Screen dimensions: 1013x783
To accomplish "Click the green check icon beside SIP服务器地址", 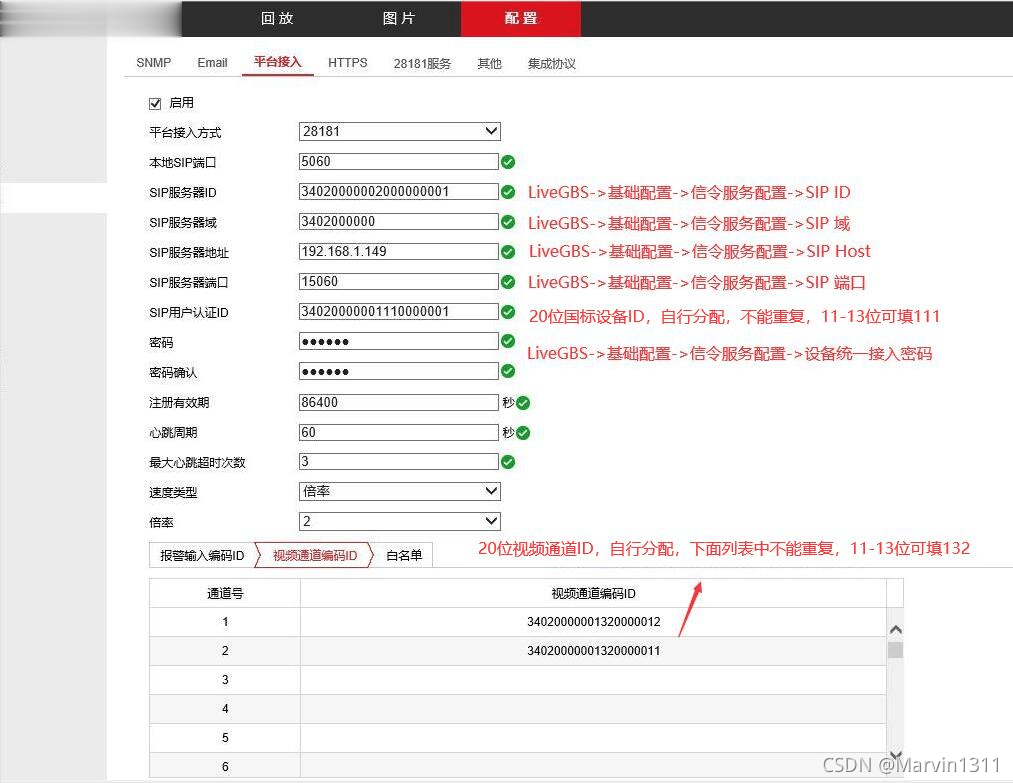I will 508,251.
